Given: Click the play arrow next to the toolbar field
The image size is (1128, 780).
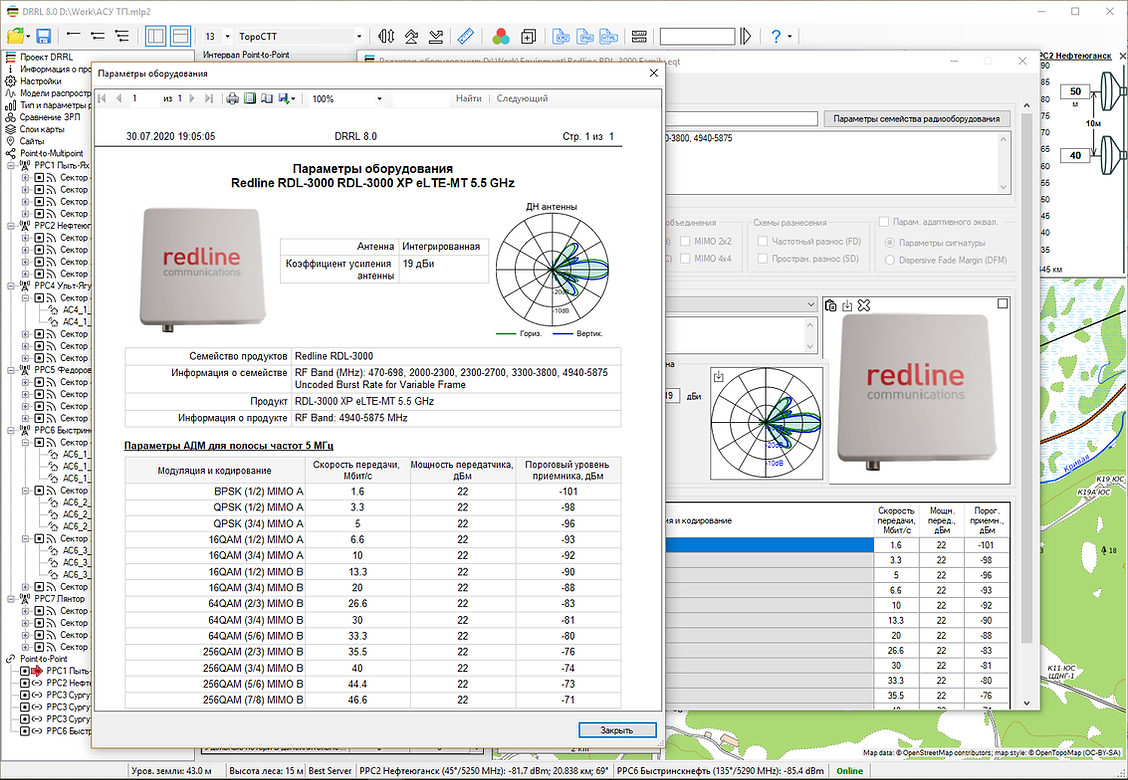Looking at the screenshot, I should pyautogui.click(x=745, y=36).
